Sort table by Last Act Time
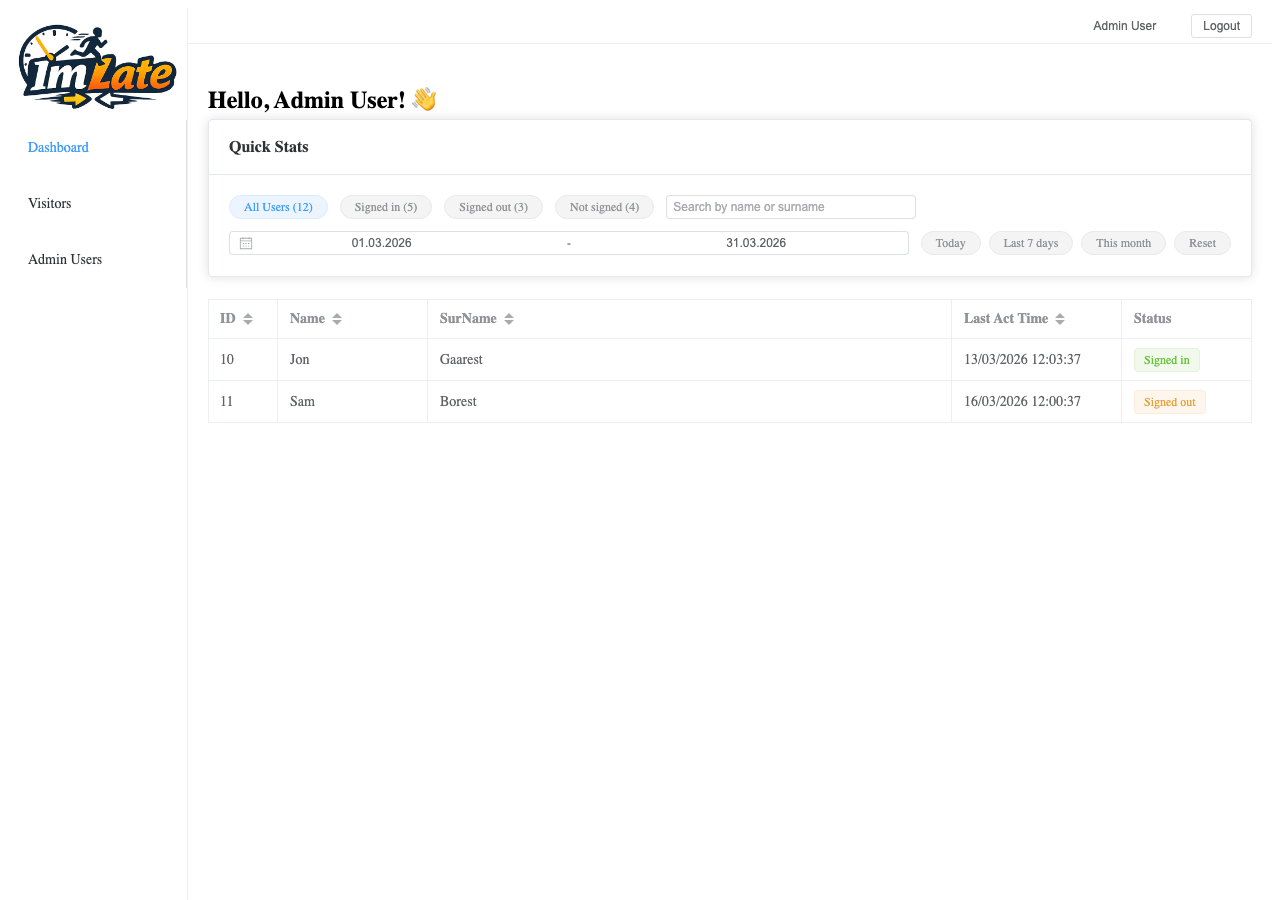This screenshot has height=900, width=1280. (1060, 319)
